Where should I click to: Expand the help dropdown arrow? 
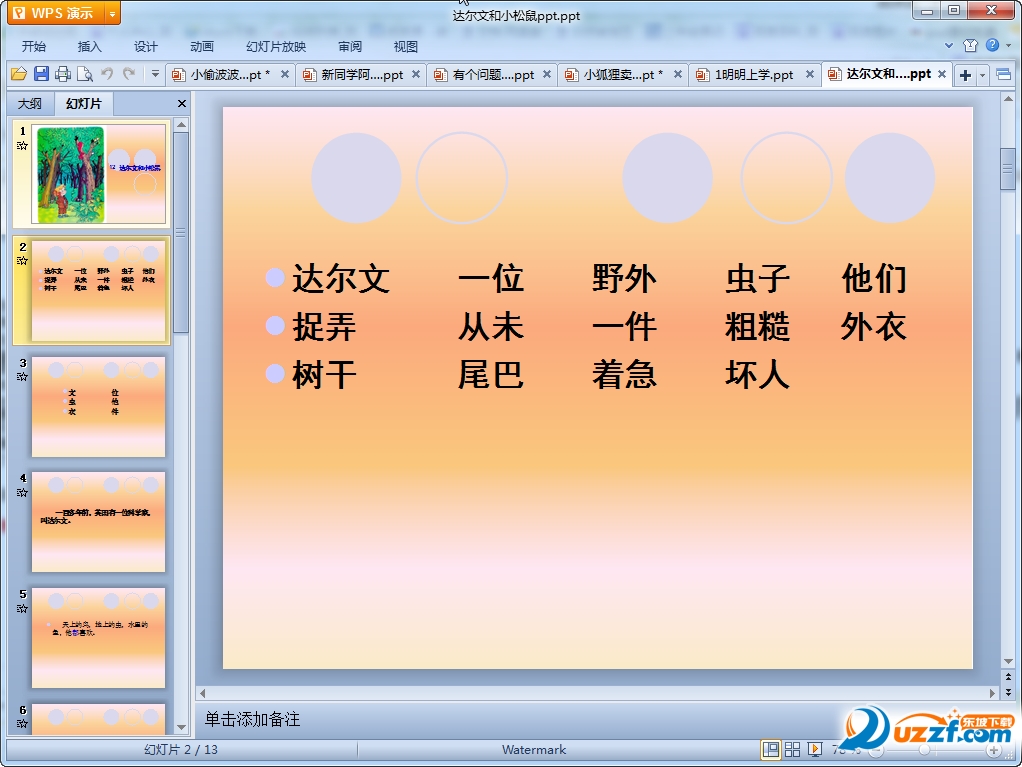pos(1008,46)
